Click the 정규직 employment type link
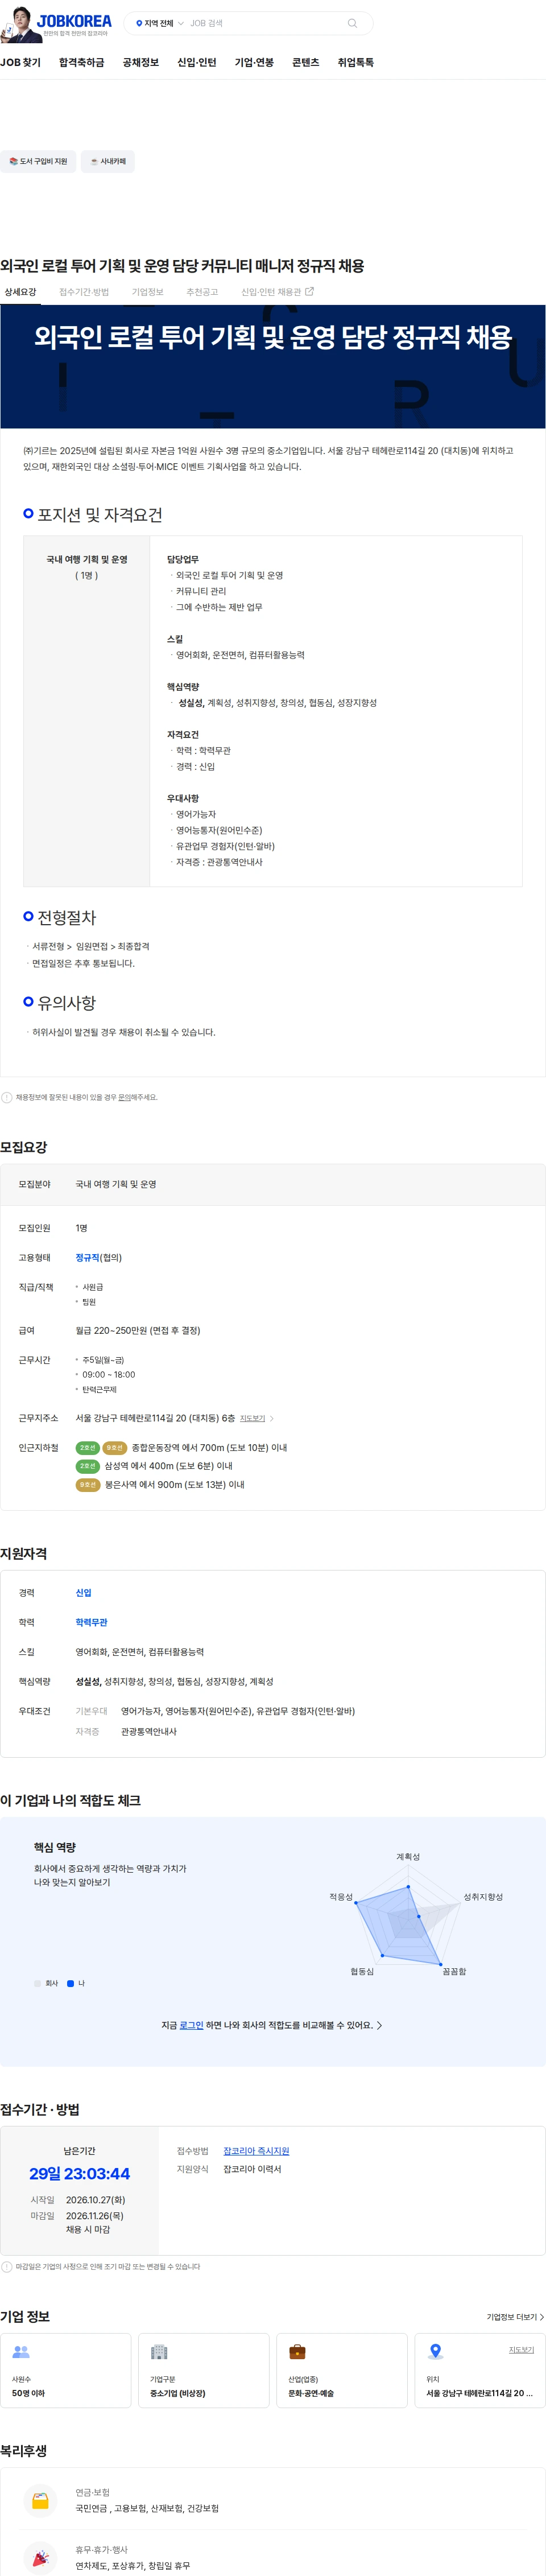The height and width of the screenshot is (2576, 546). 87,1257
